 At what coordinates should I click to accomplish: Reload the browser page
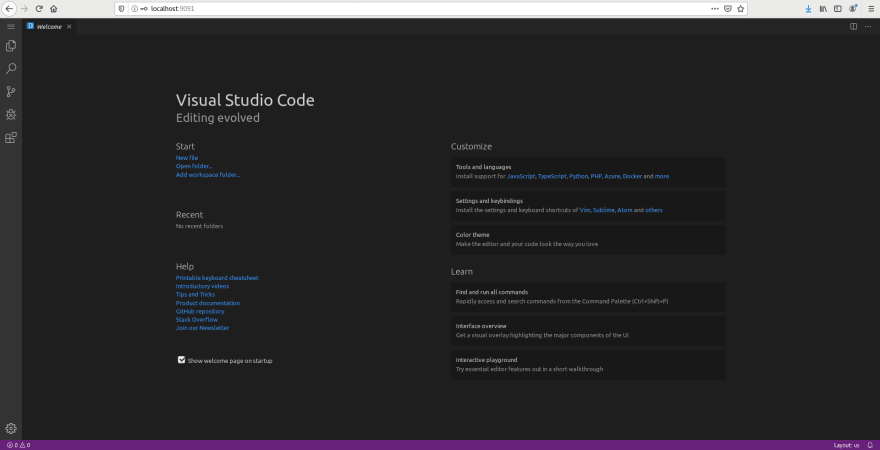[39, 9]
